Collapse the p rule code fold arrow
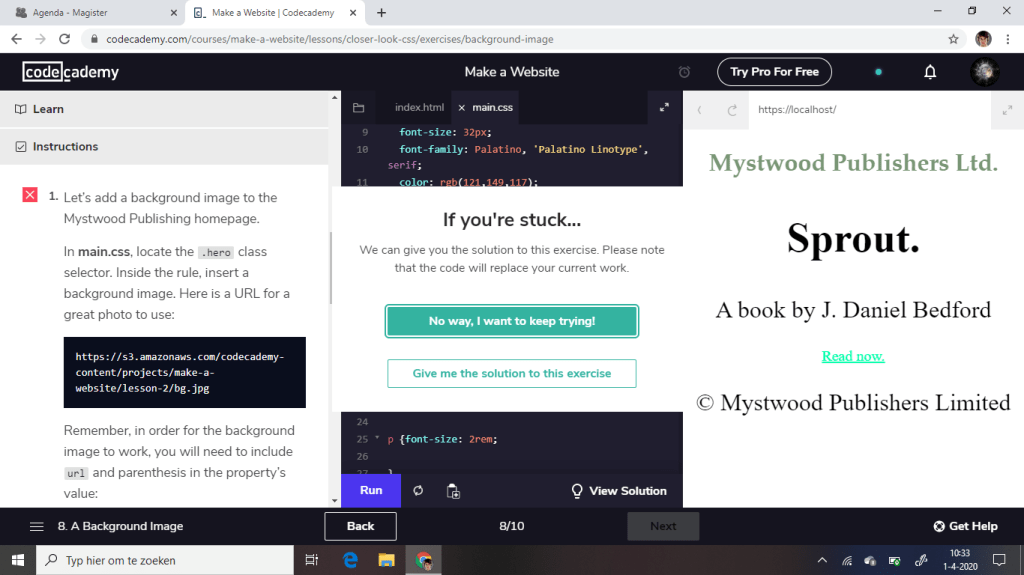 pyautogui.click(x=377, y=439)
